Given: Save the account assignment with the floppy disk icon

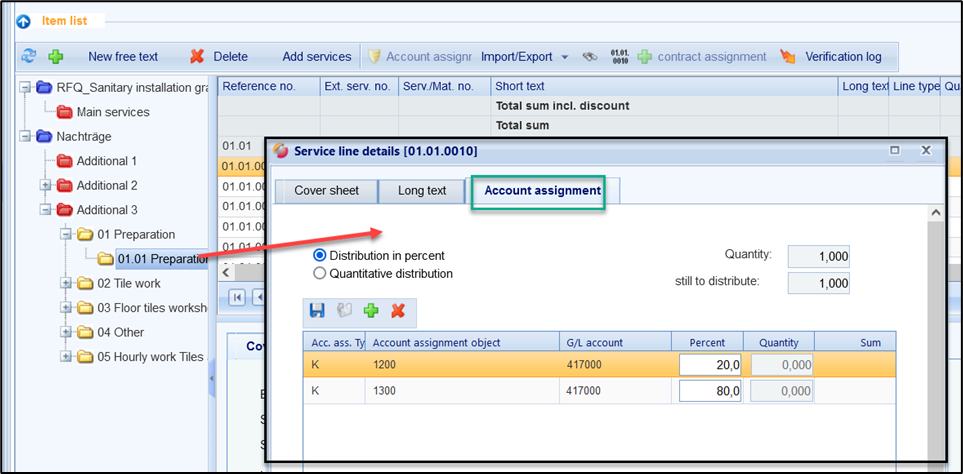Looking at the screenshot, I should 317,311.
